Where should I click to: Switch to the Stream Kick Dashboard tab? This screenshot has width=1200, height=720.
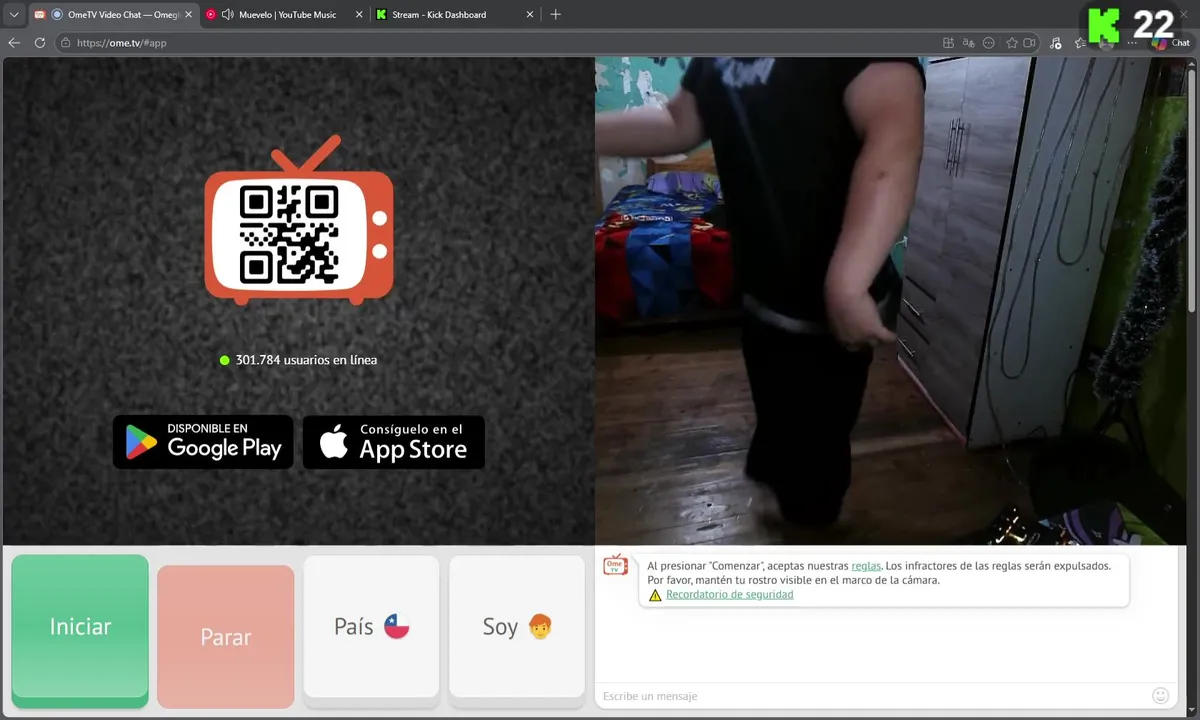[455, 15]
